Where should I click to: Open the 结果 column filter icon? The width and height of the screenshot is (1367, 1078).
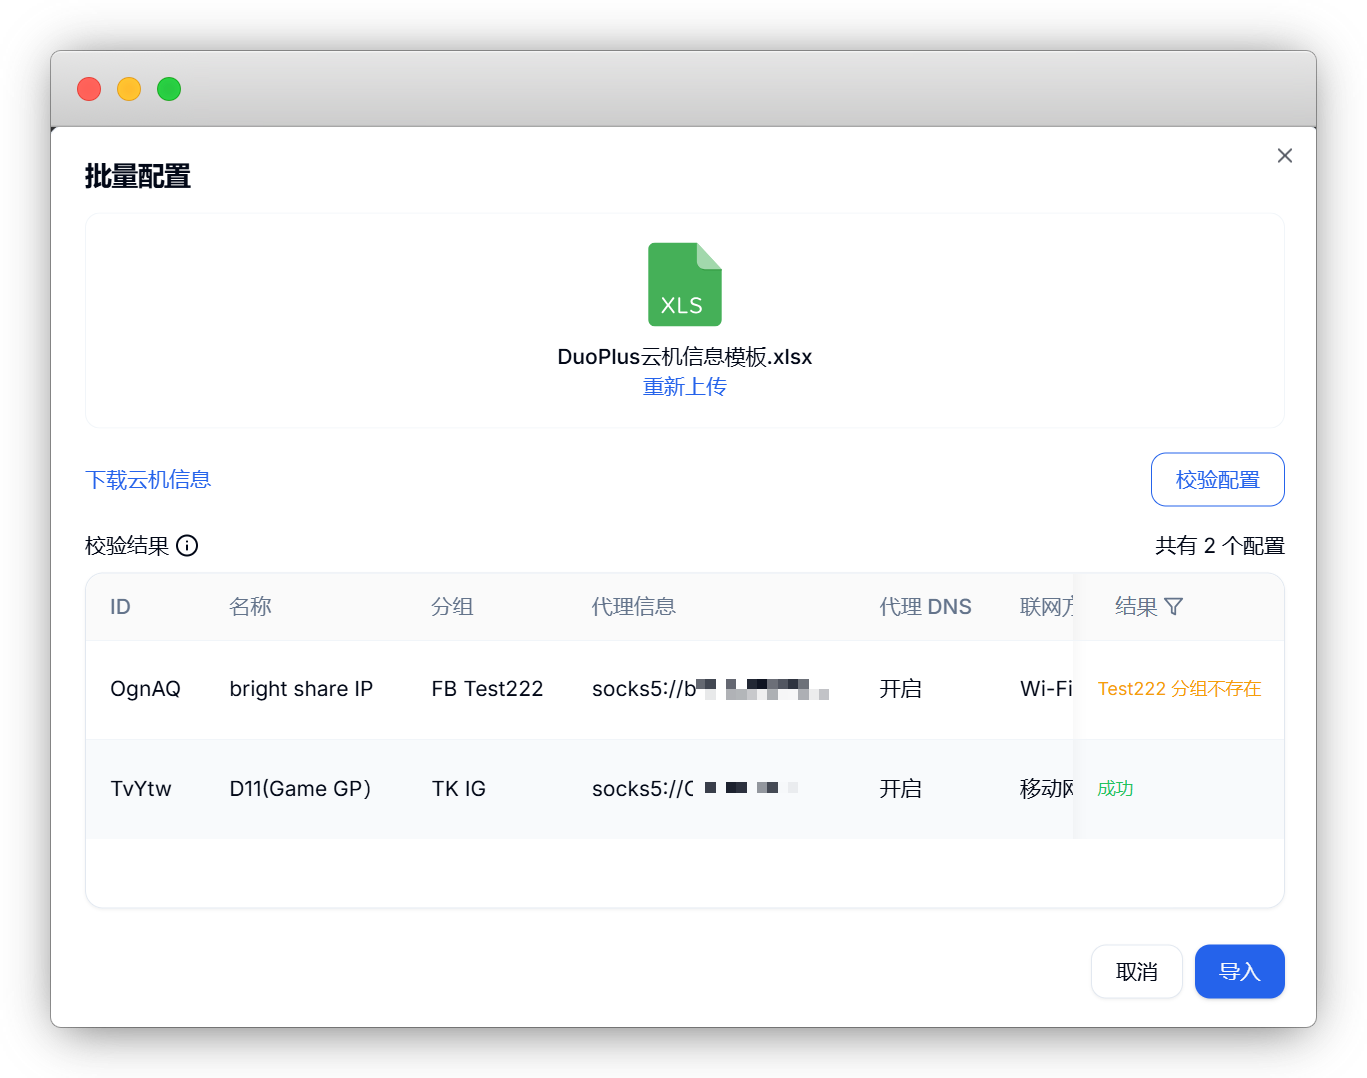tap(1174, 607)
